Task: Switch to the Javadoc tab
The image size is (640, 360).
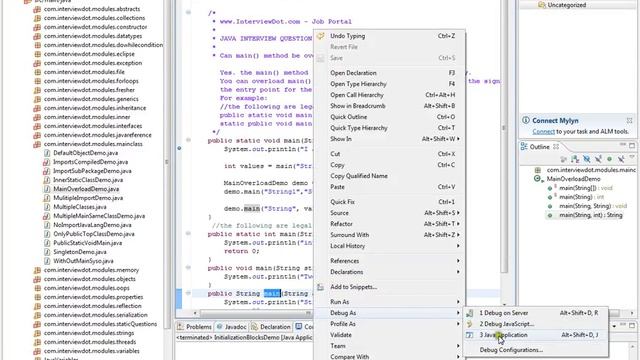Action: (x=231, y=327)
